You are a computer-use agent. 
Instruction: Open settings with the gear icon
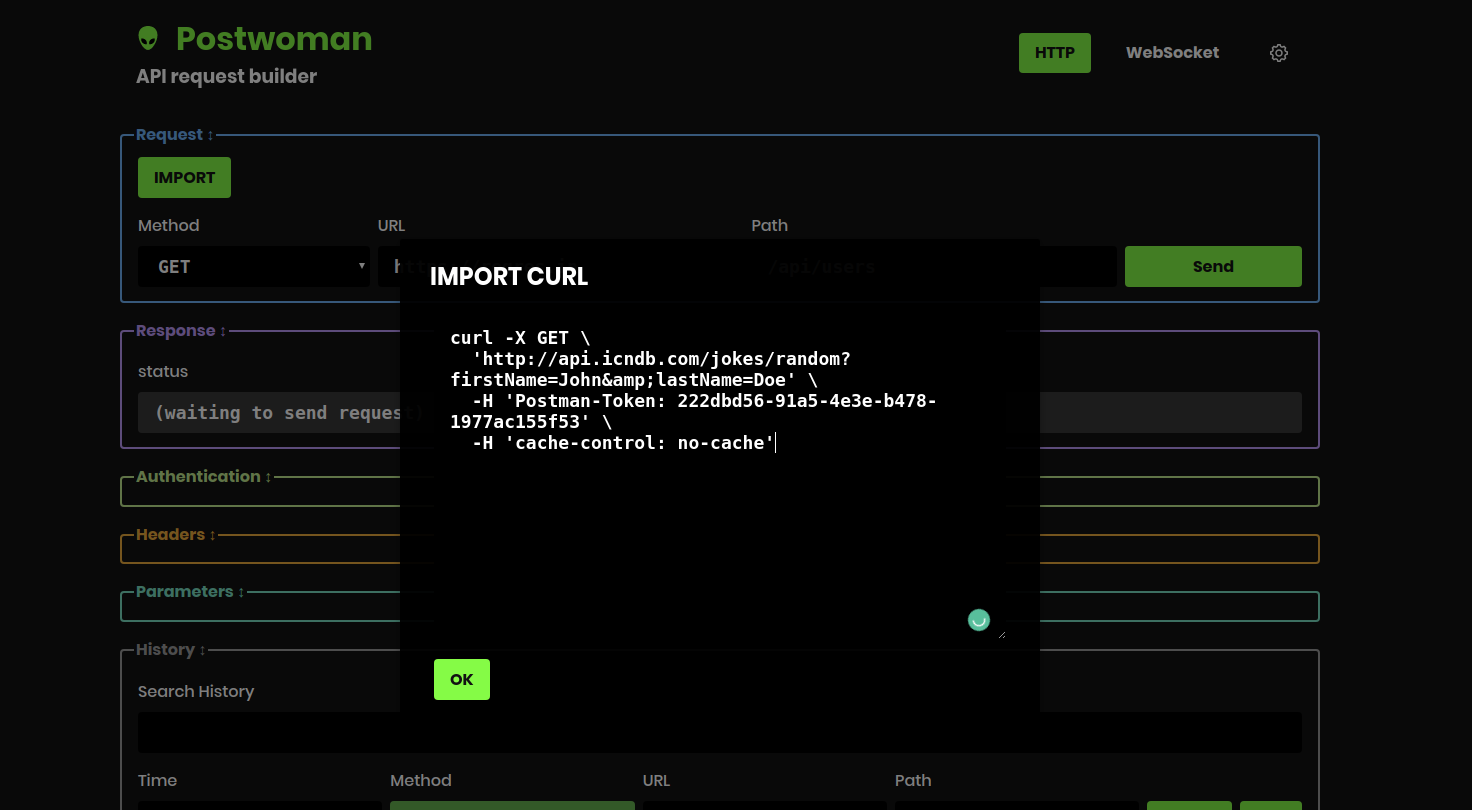click(1279, 53)
